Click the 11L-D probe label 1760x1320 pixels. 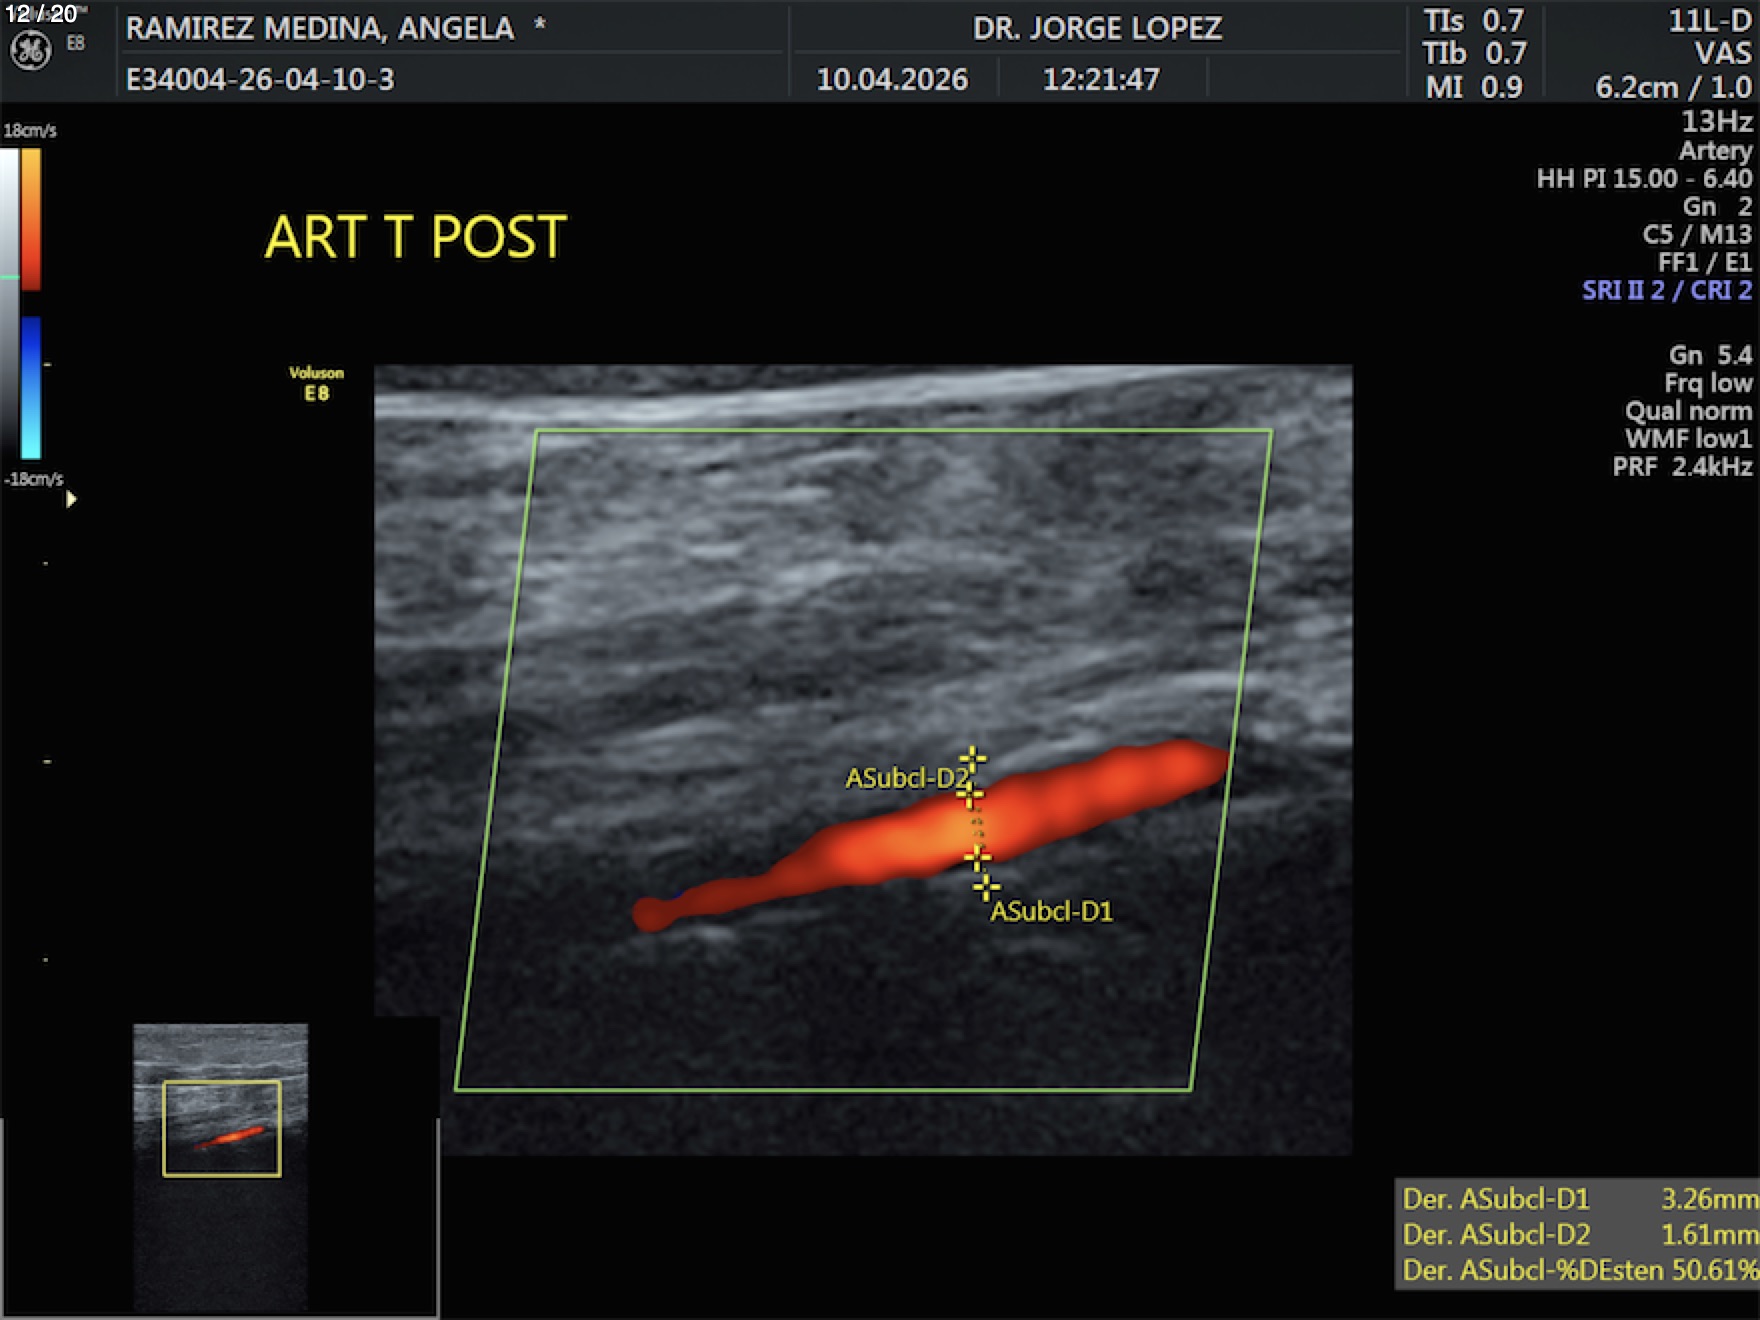point(1709,21)
